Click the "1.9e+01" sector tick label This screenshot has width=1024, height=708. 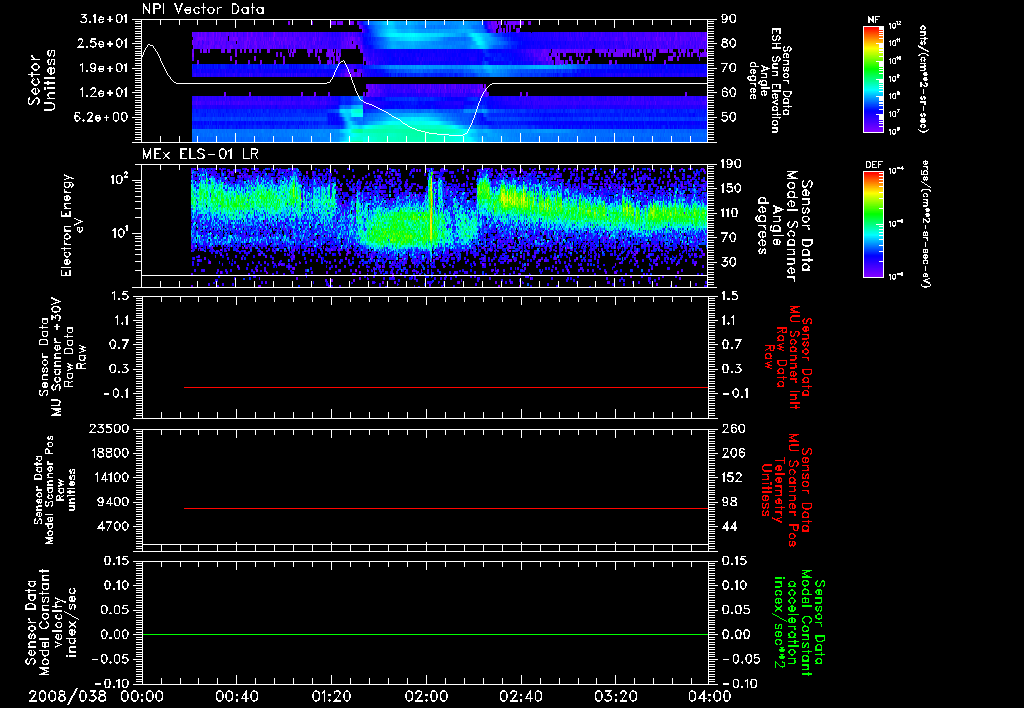105,68
